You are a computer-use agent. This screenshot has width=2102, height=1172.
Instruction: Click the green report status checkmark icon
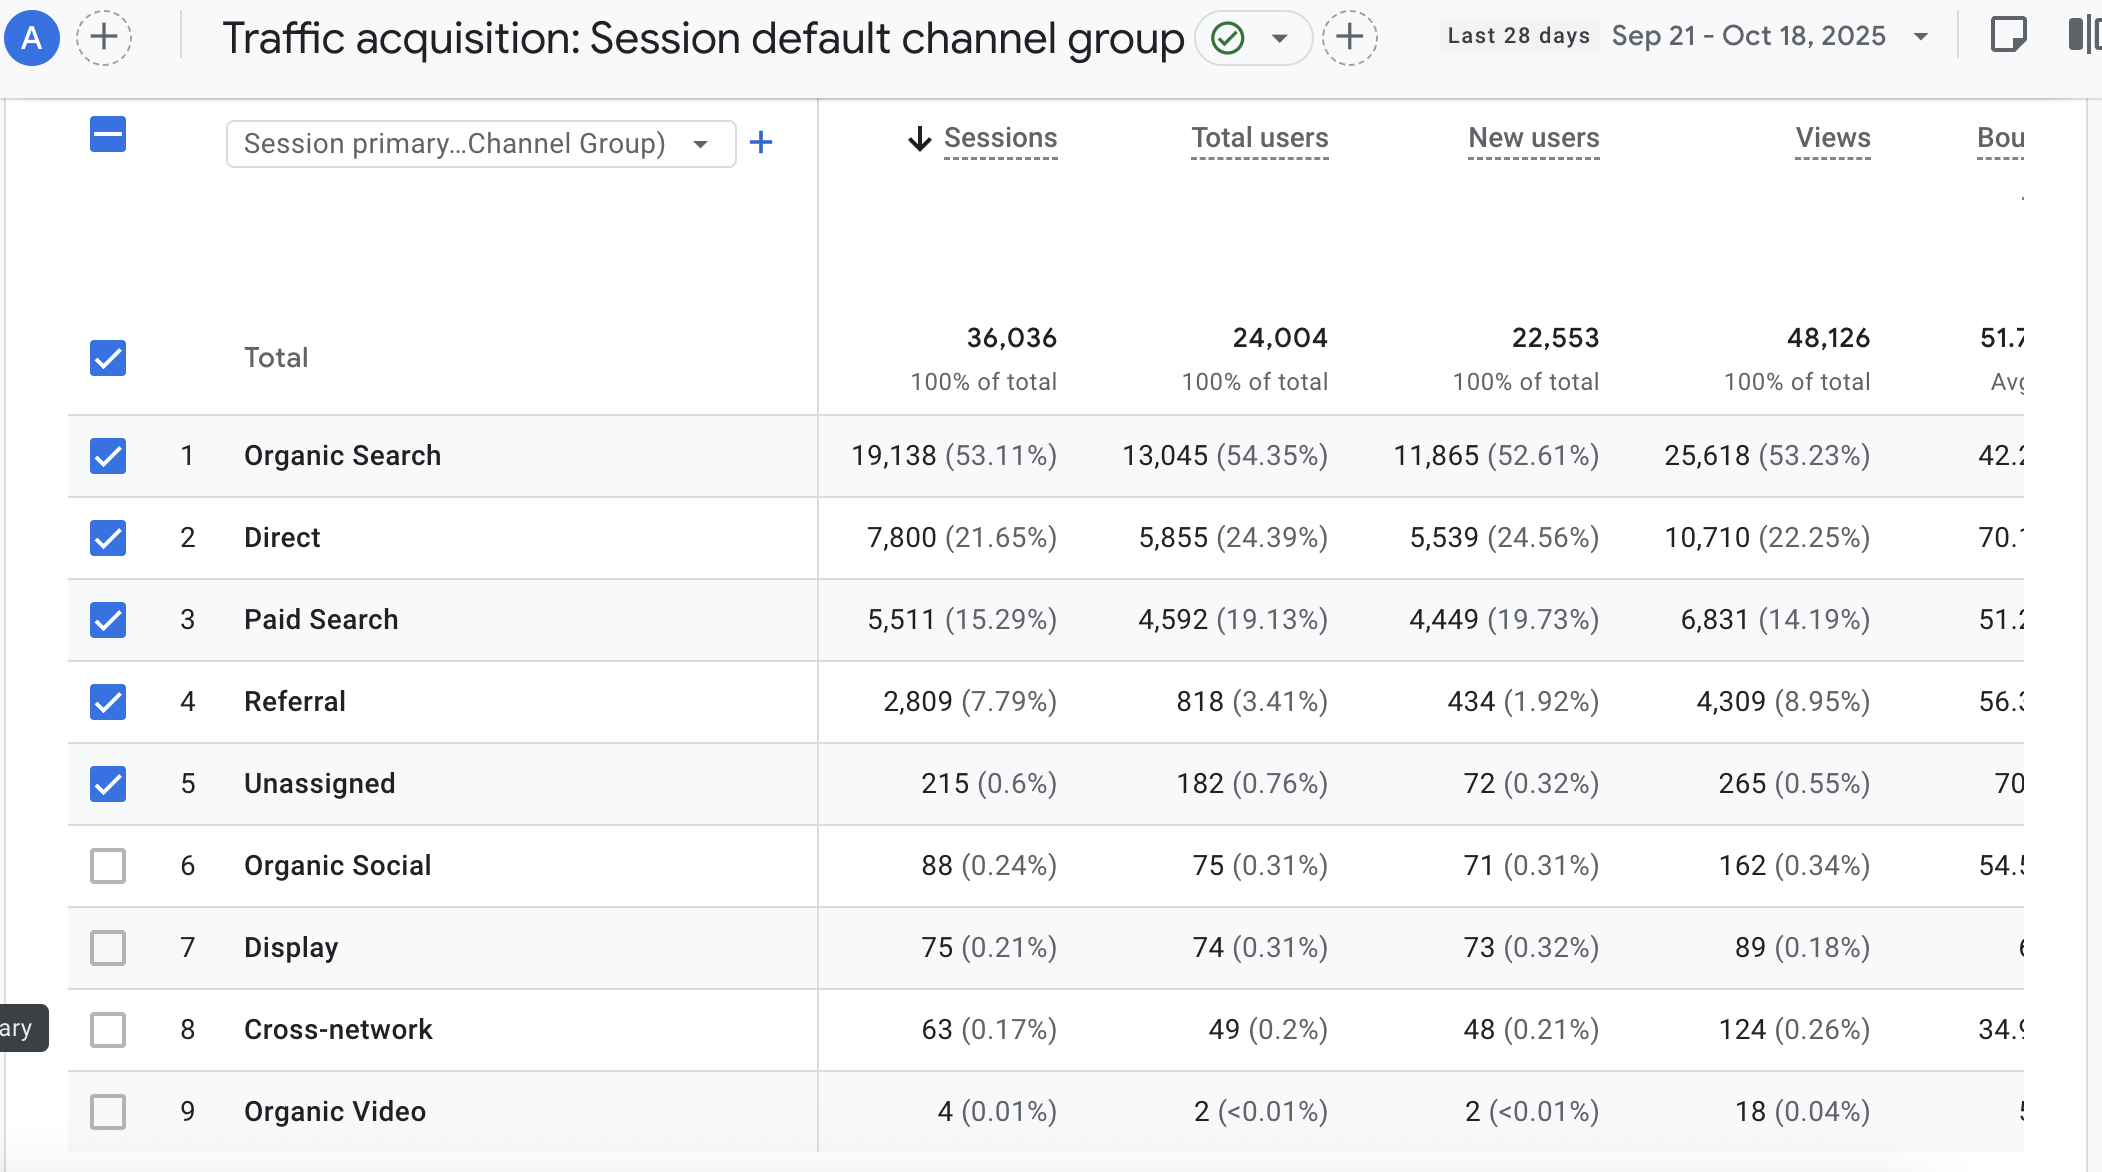pyautogui.click(x=1227, y=38)
